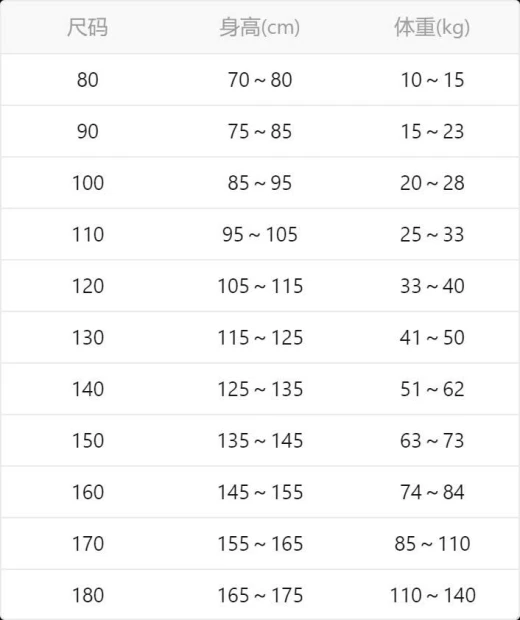
Task: Click the 尺码 column header
Action: [x=87, y=28]
